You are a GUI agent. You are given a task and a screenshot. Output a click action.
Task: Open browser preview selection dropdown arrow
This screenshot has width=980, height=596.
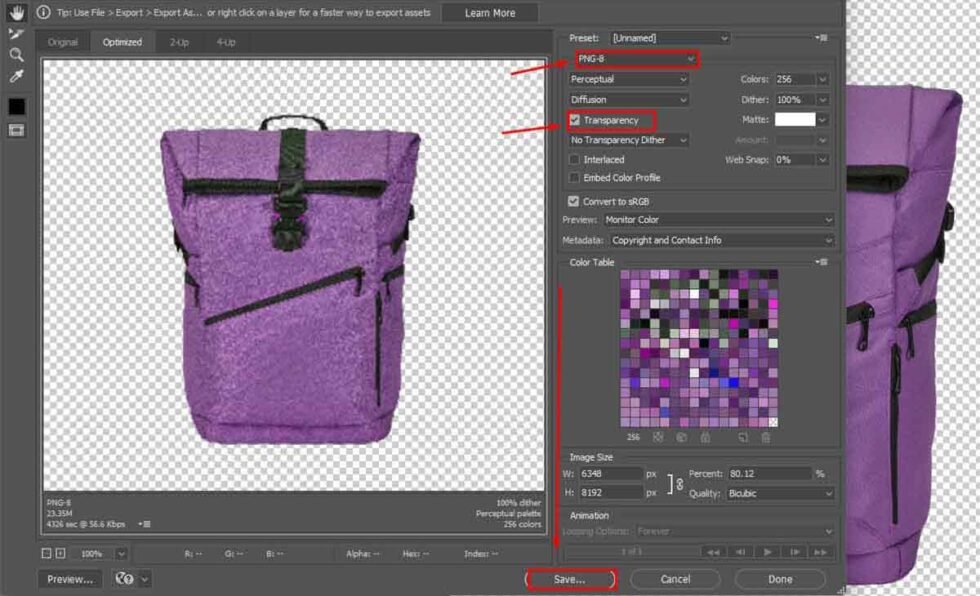click(x=144, y=579)
